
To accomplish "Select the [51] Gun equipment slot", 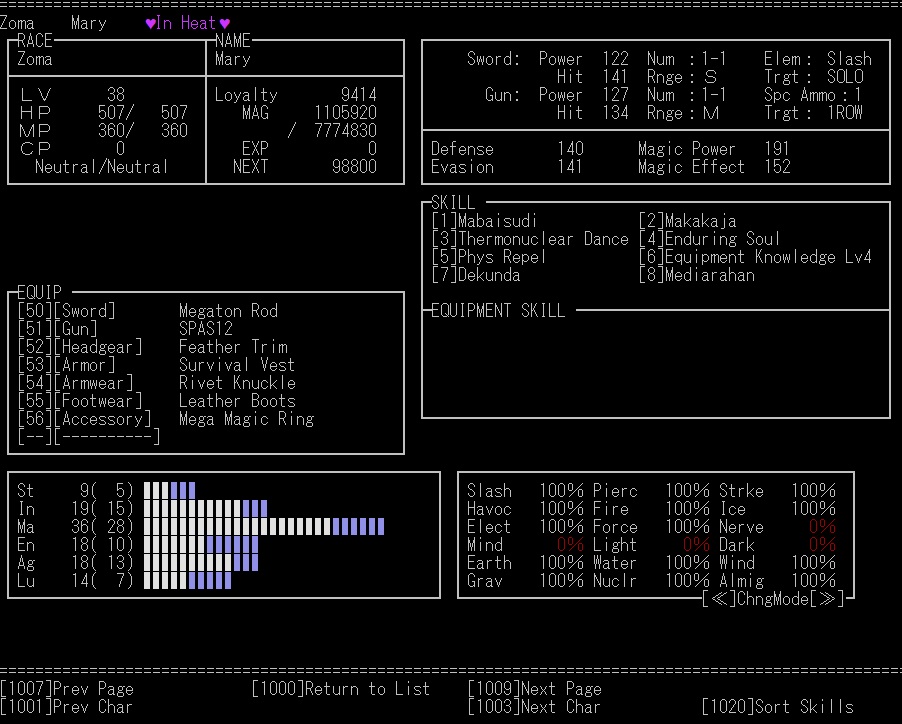I will [x=58, y=329].
